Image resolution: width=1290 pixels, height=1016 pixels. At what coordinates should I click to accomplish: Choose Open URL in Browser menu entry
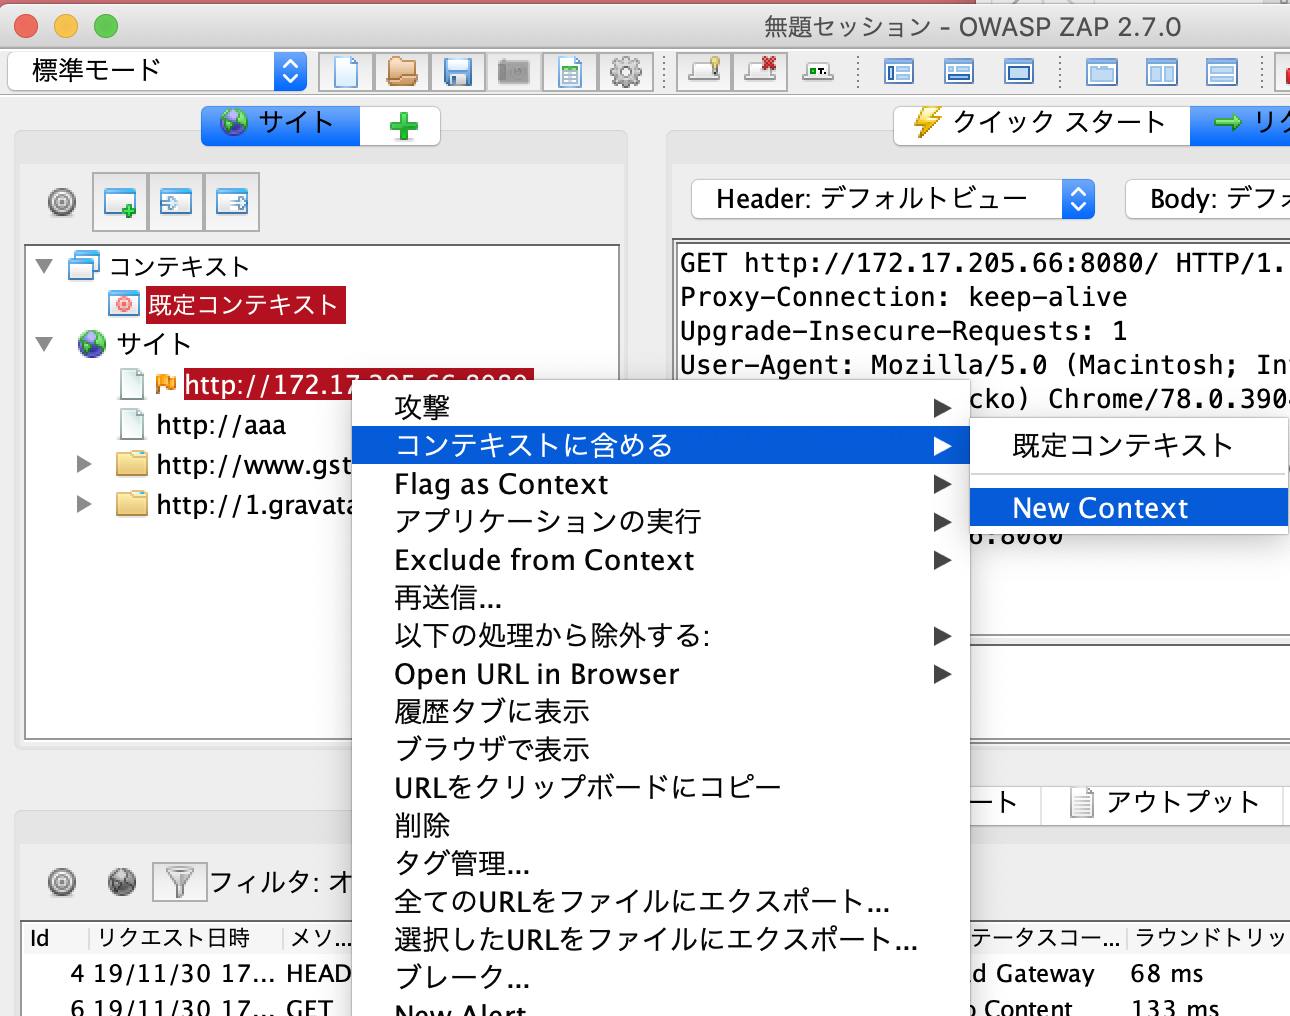coord(536,674)
